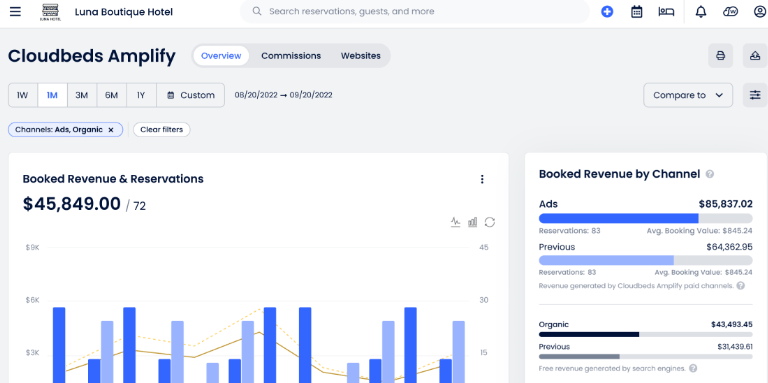
Task: Click the Ads Previous revenue bar
Action: 646,260
